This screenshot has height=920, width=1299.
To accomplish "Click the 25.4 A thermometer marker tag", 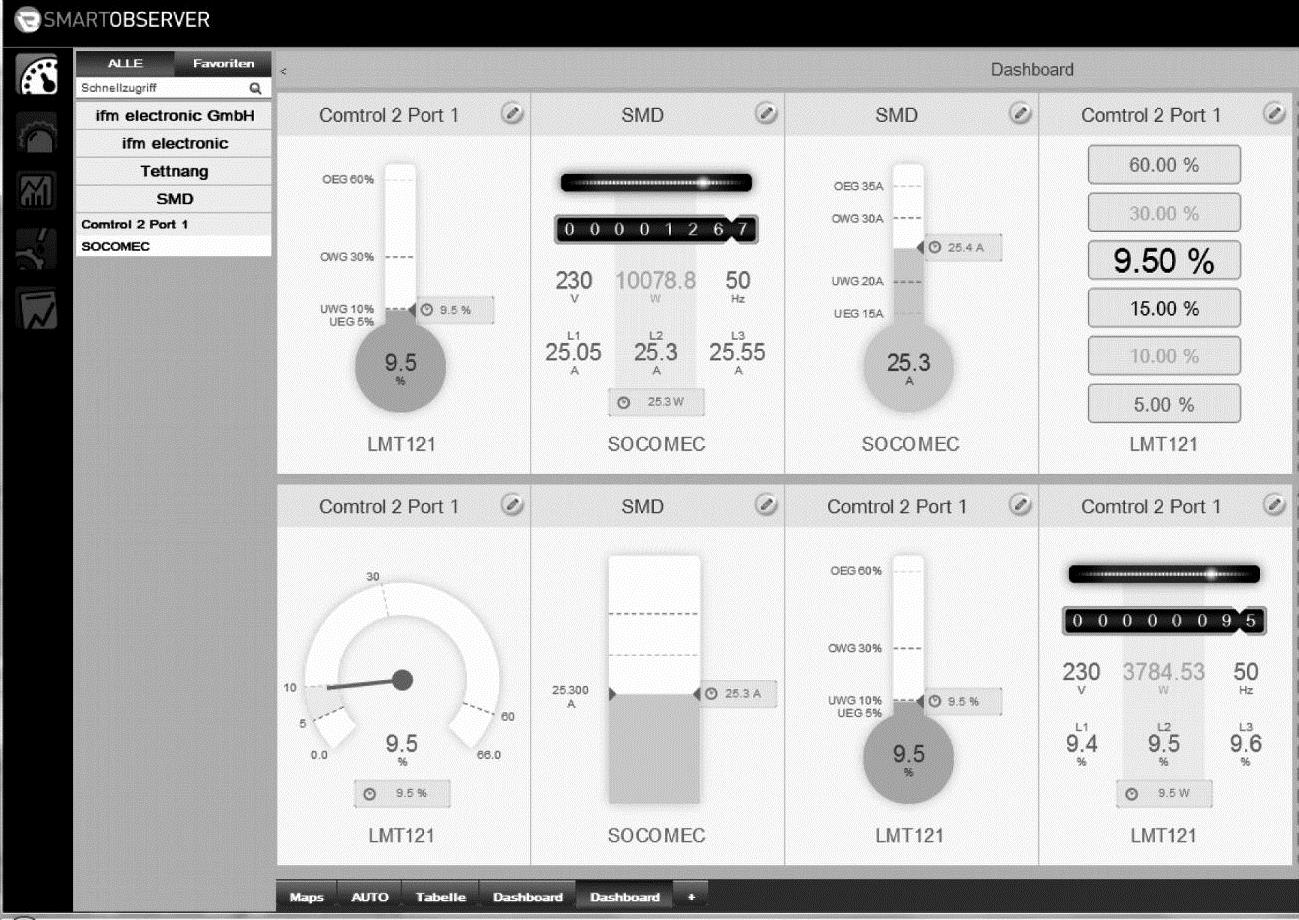I will pos(961,247).
